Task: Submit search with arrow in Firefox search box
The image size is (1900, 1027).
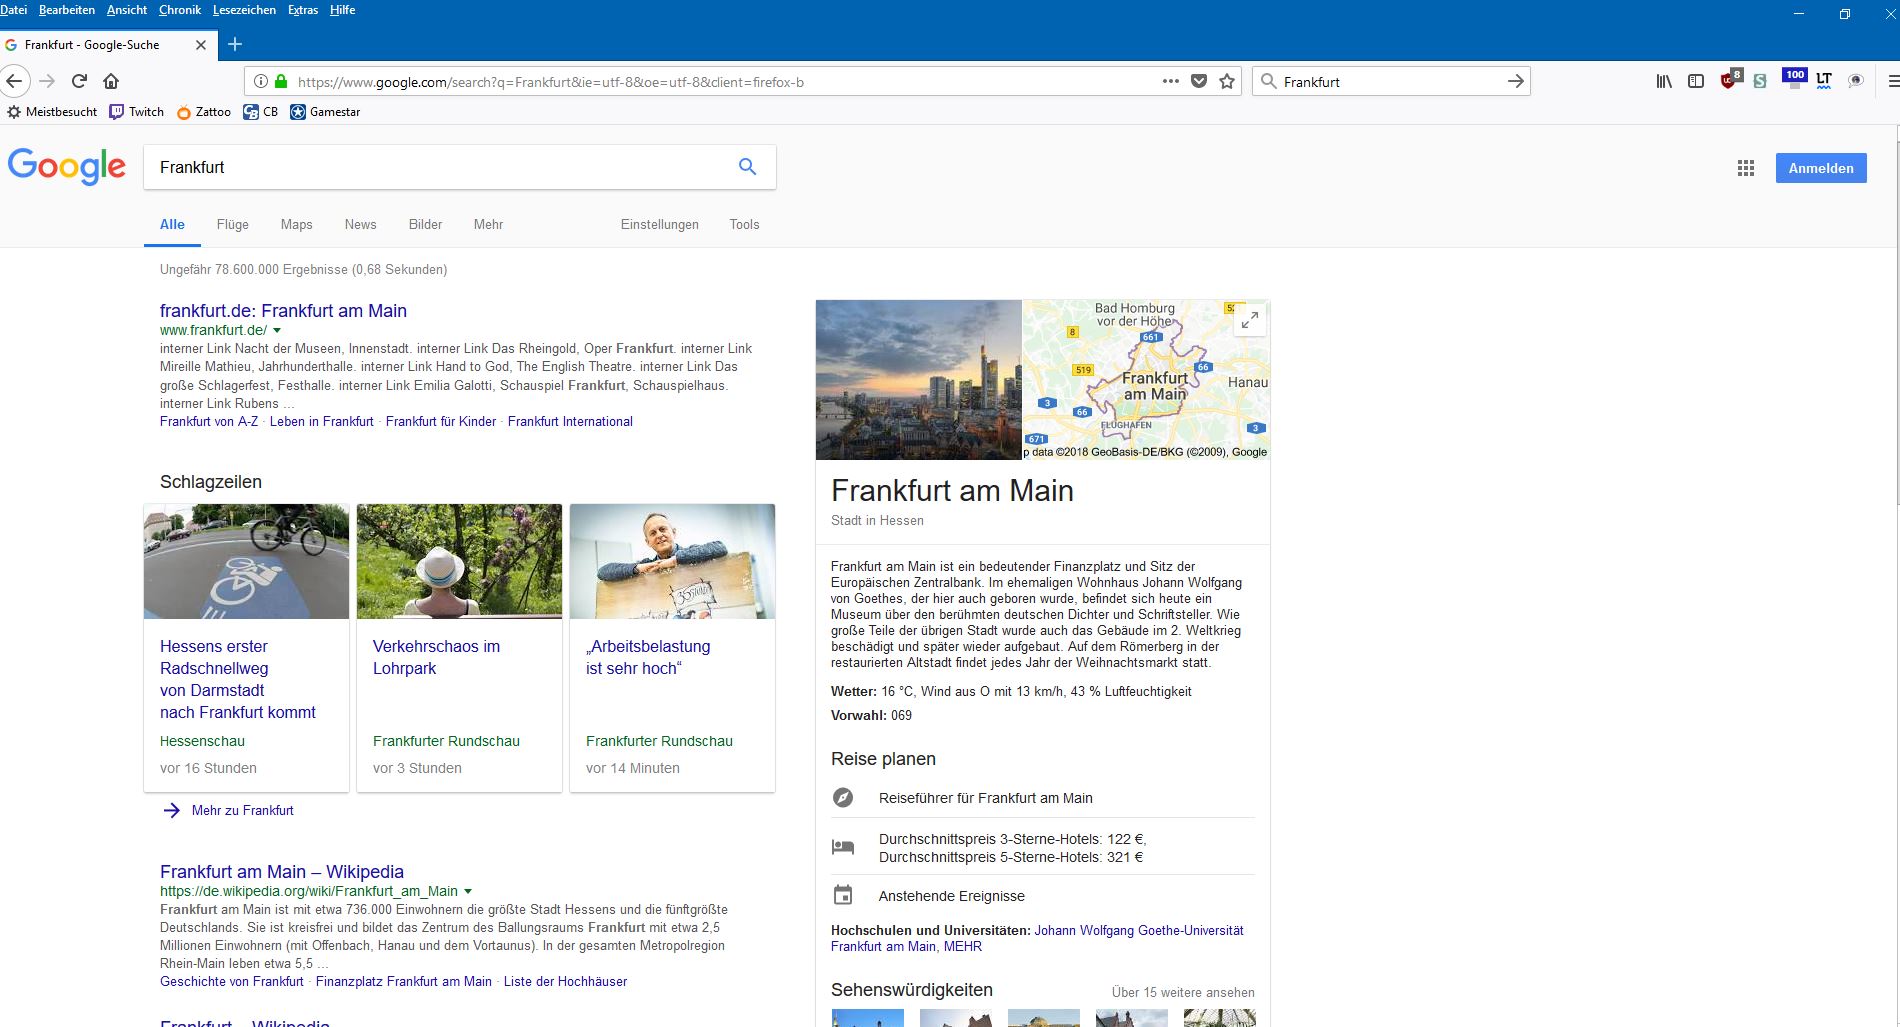Action: (x=1516, y=81)
